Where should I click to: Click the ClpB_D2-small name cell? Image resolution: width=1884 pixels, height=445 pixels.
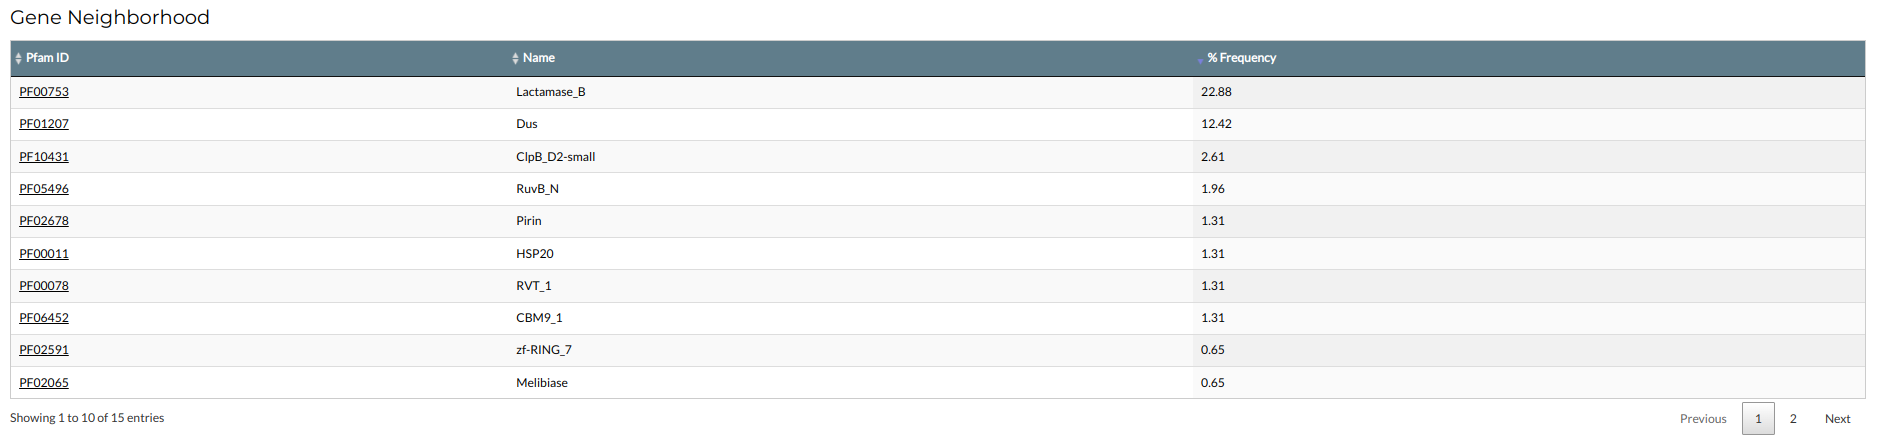coord(555,157)
